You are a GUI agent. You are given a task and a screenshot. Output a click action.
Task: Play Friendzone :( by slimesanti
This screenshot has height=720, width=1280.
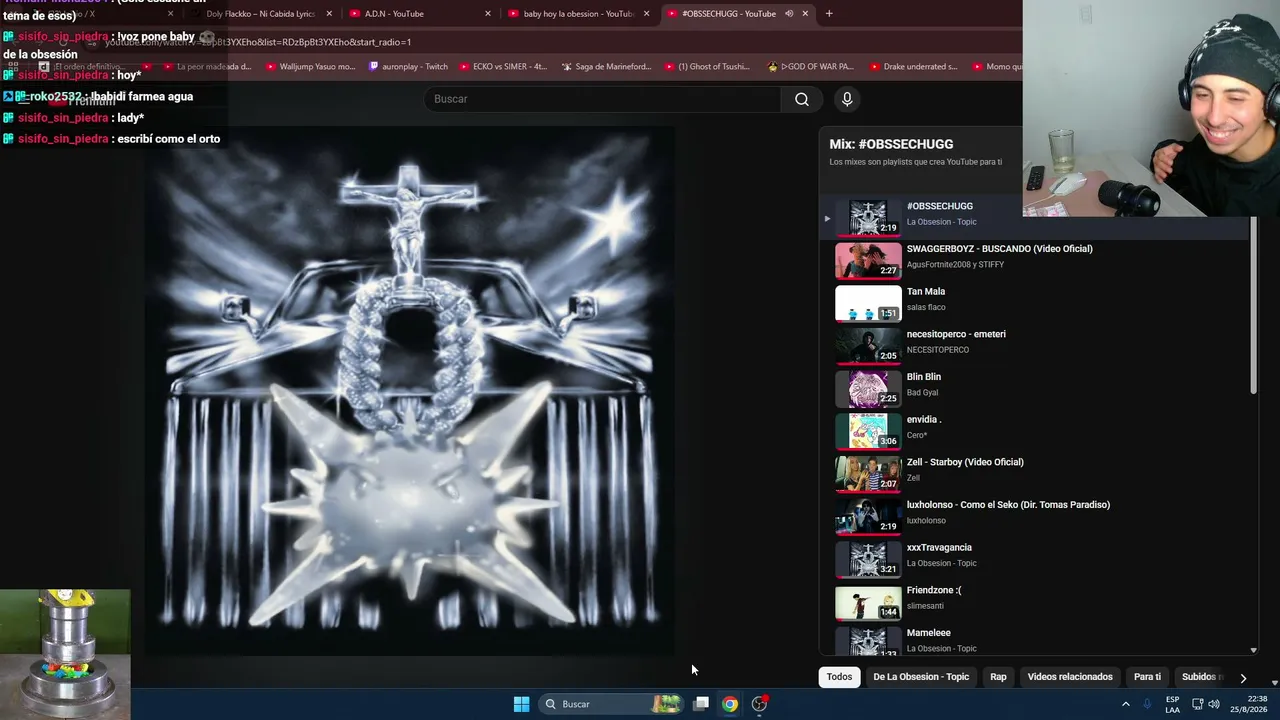(1035, 601)
